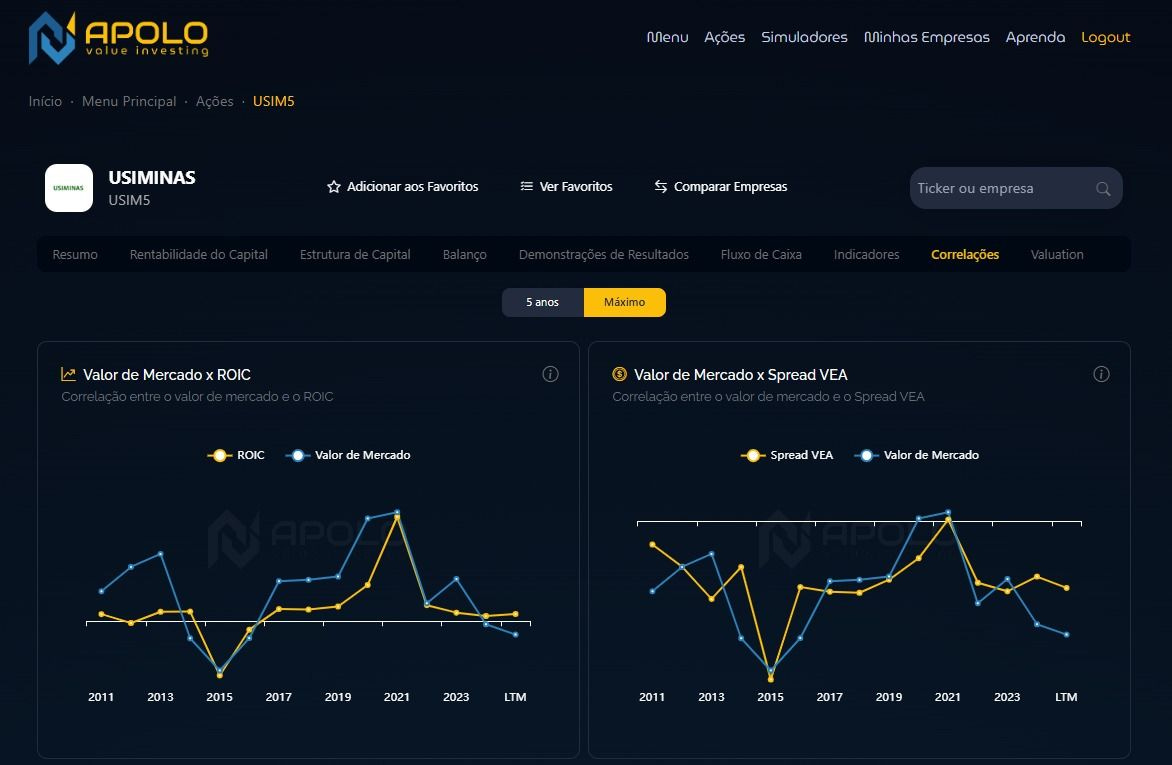Go to Início breadcrumb
Image resolution: width=1172 pixels, height=765 pixels.
[45, 101]
